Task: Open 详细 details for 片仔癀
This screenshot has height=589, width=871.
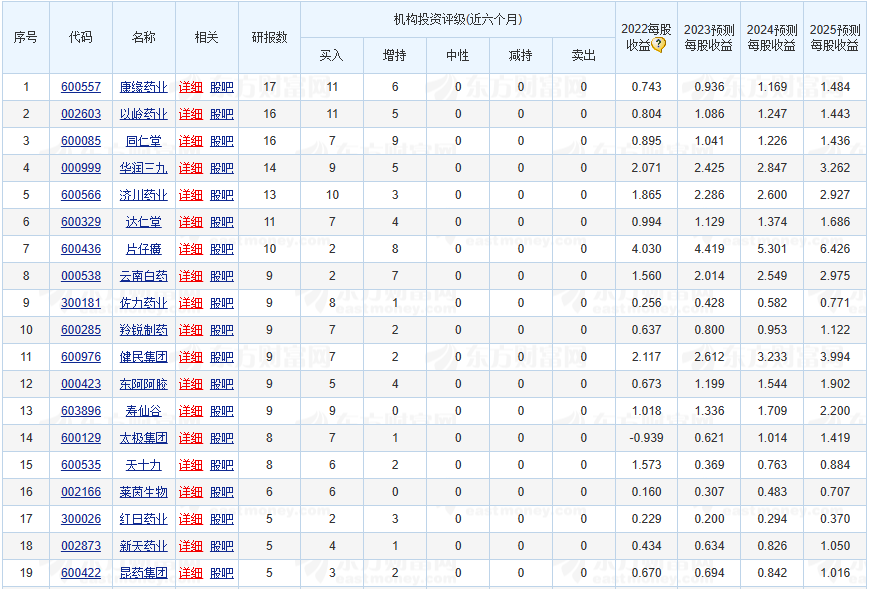Action: click(x=191, y=249)
